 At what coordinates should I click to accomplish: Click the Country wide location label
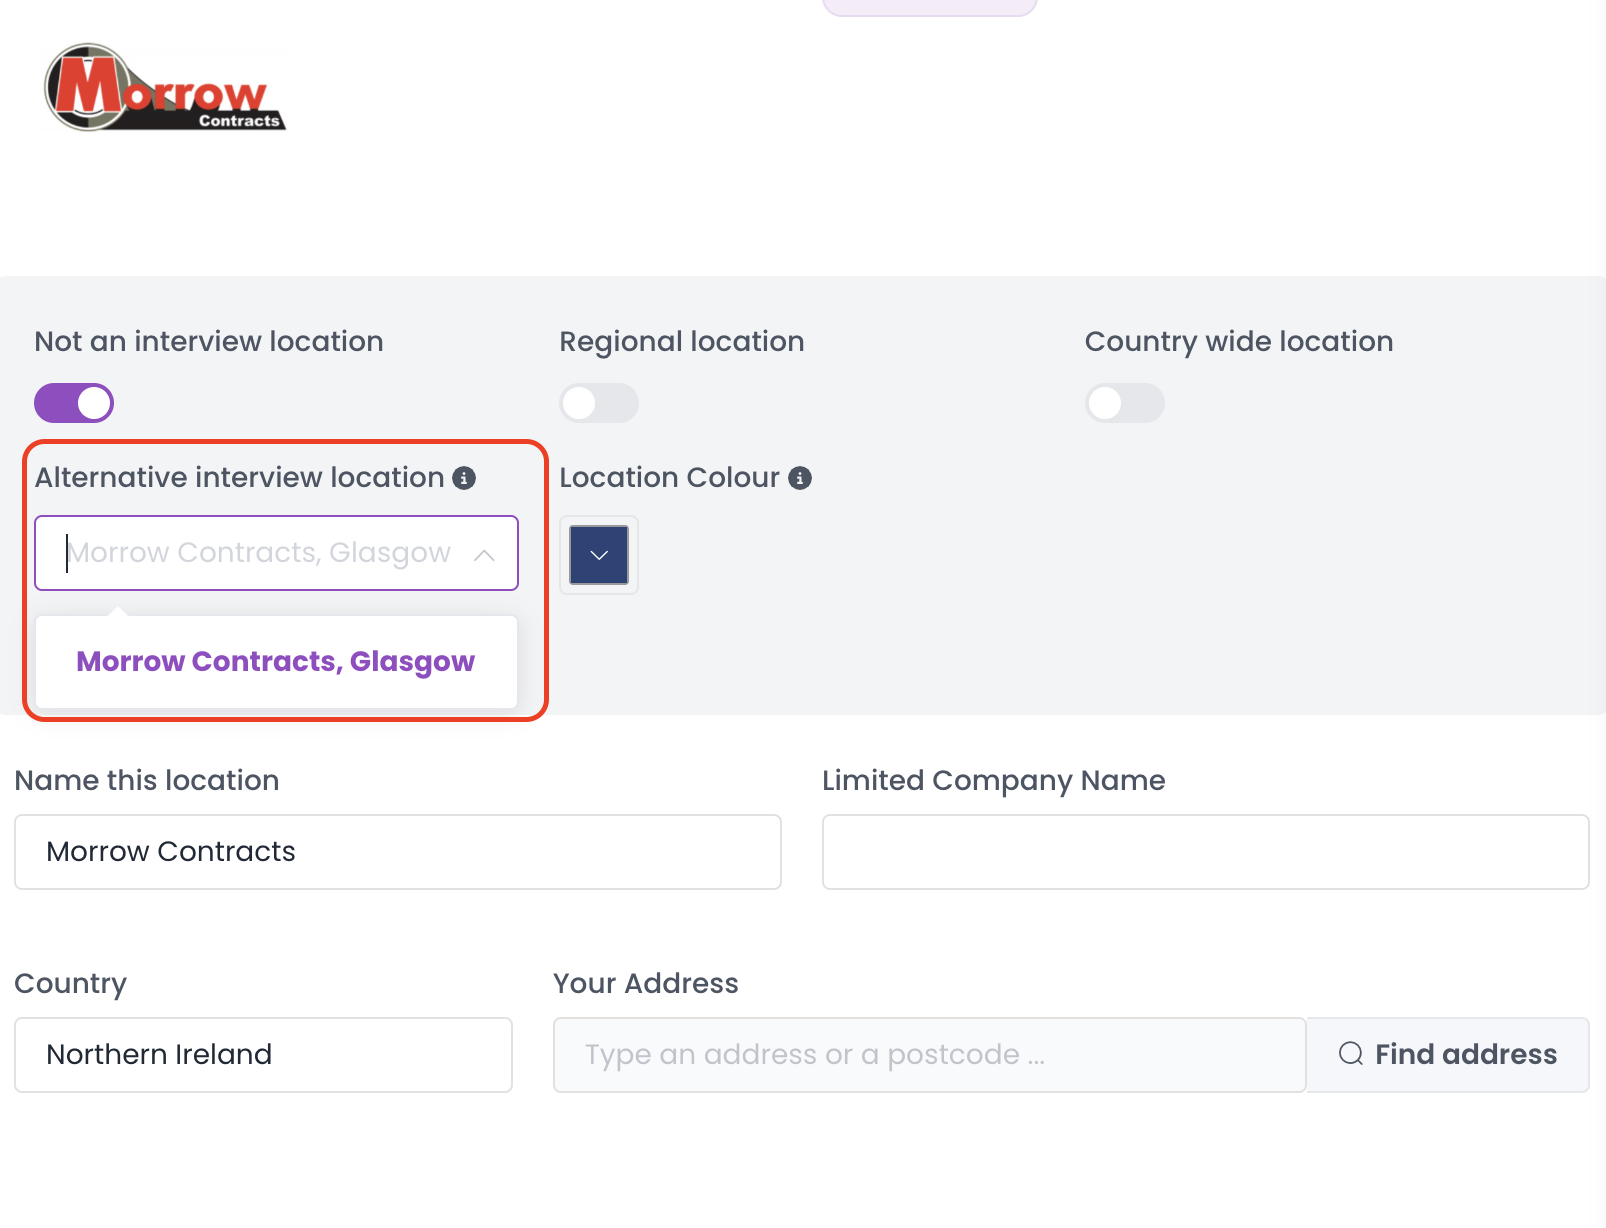[1239, 342]
